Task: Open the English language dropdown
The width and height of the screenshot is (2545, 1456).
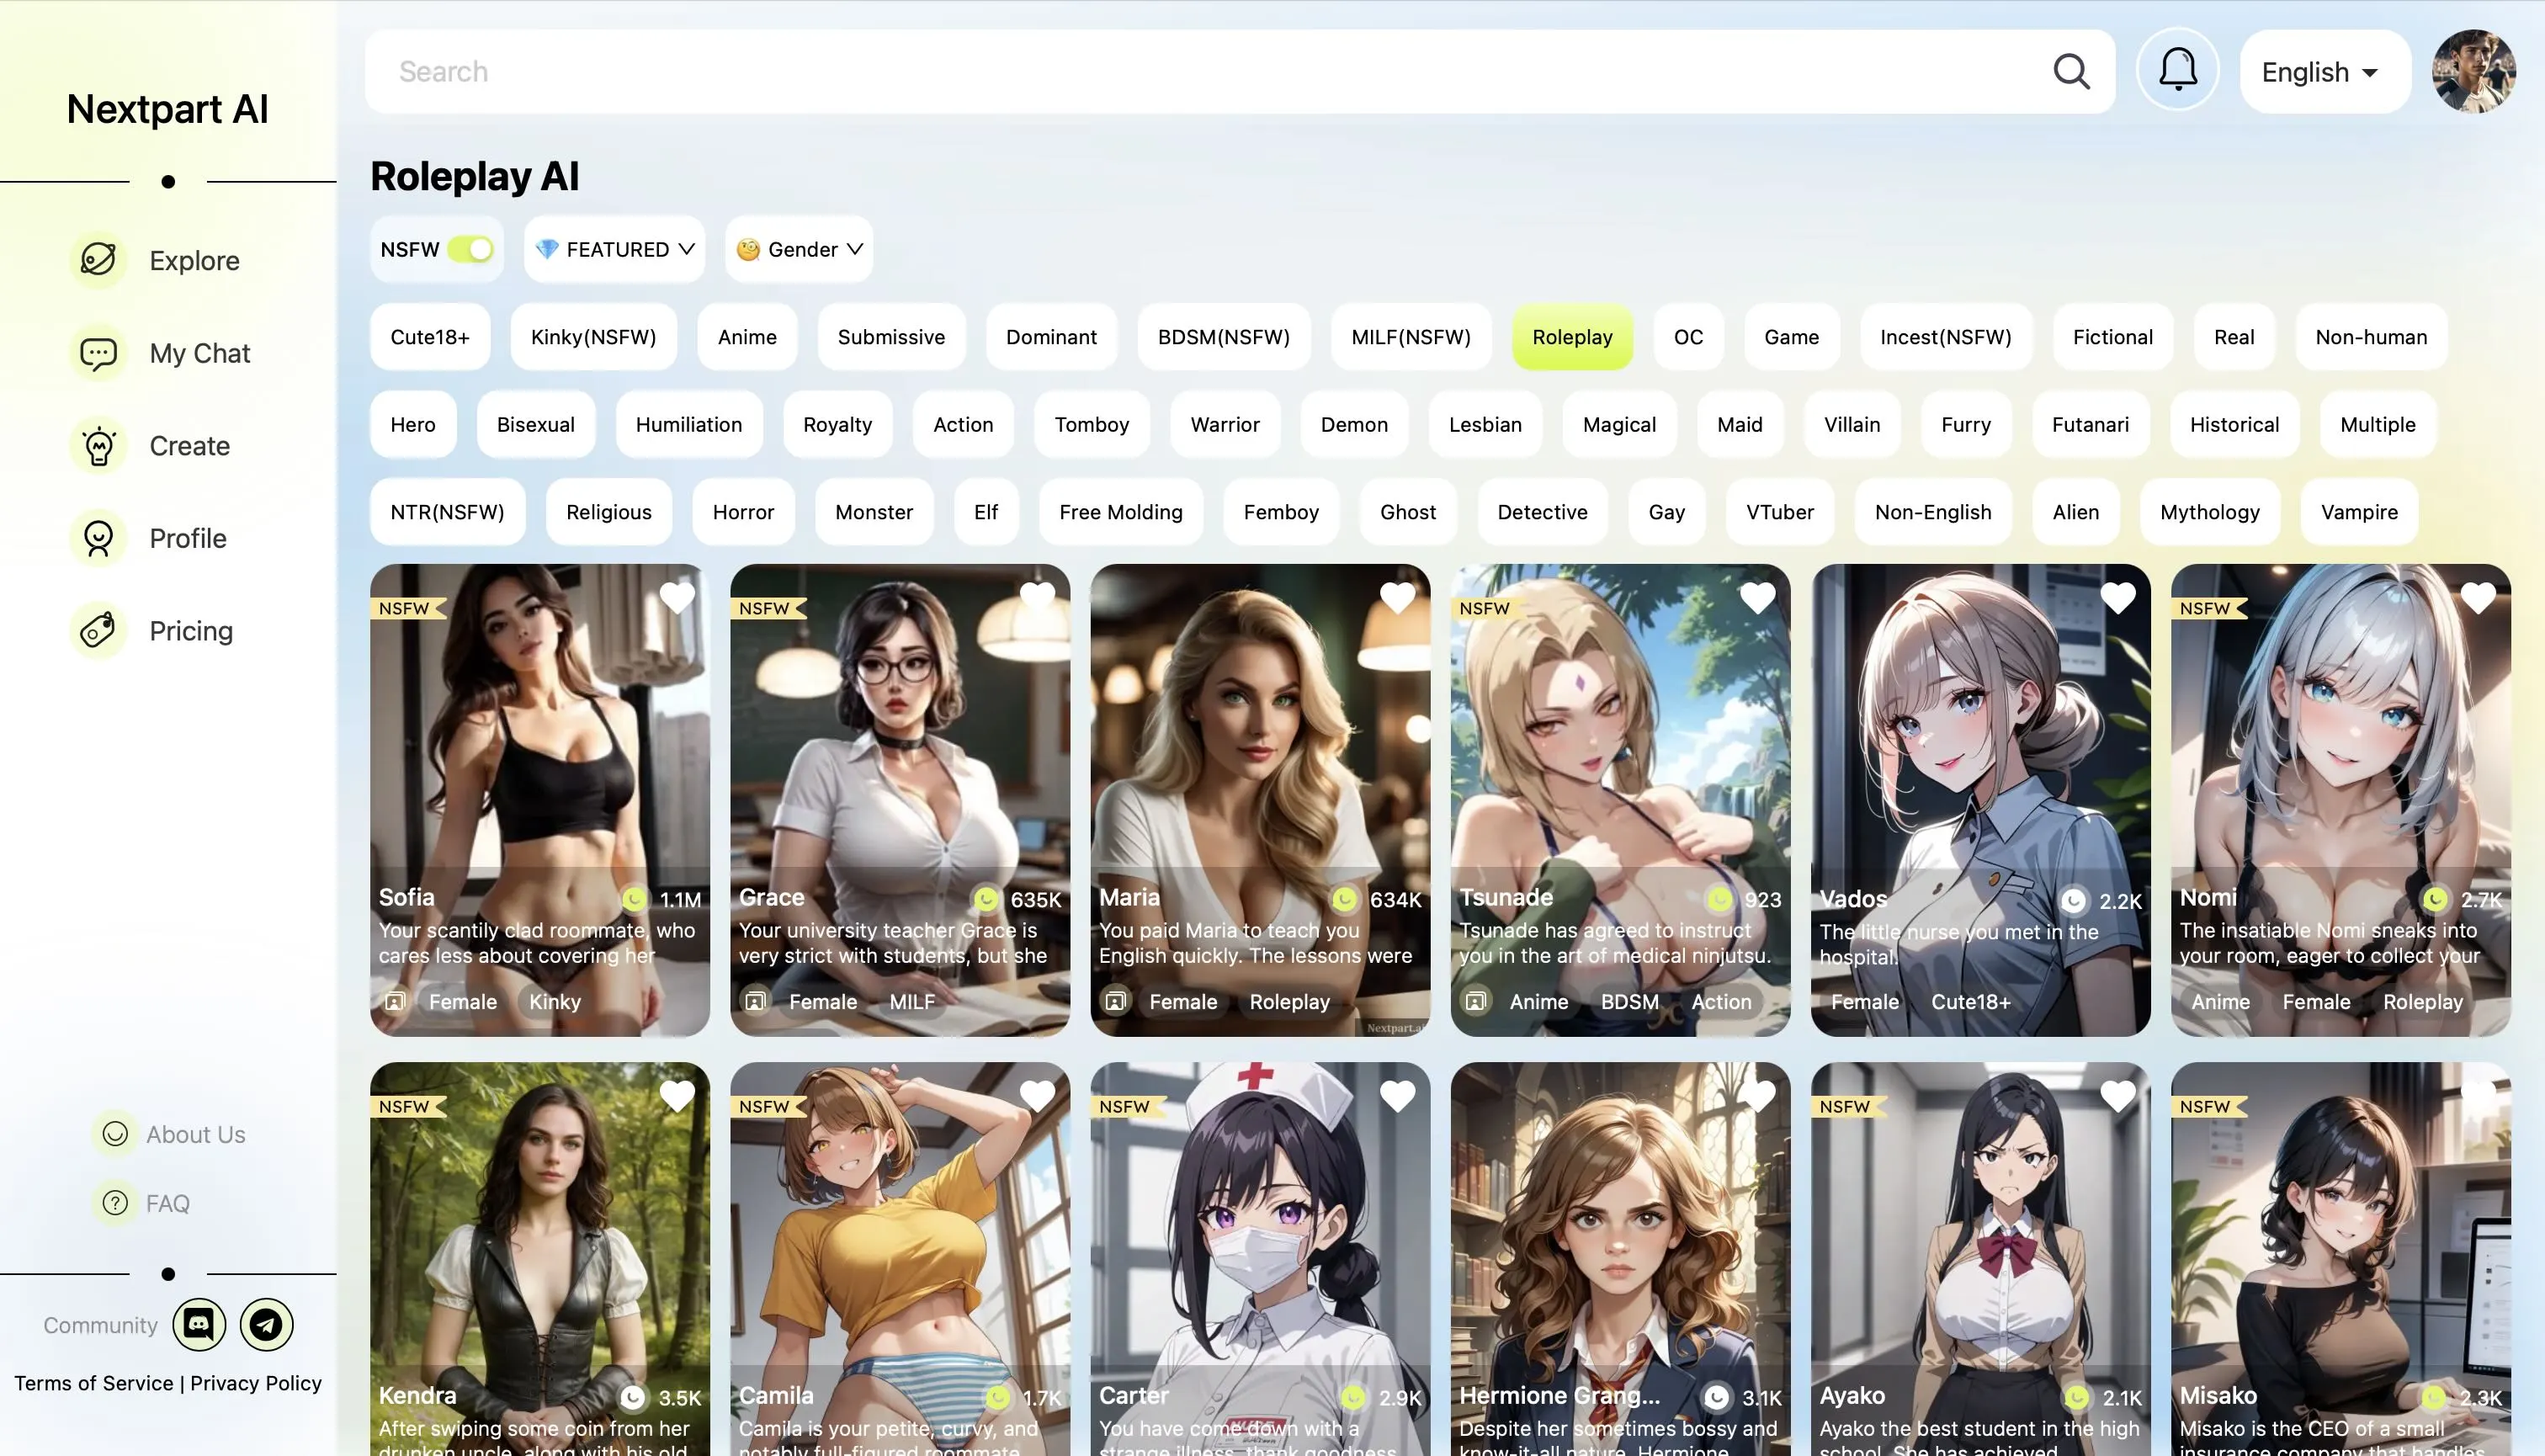Action: pyautogui.click(x=2325, y=72)
